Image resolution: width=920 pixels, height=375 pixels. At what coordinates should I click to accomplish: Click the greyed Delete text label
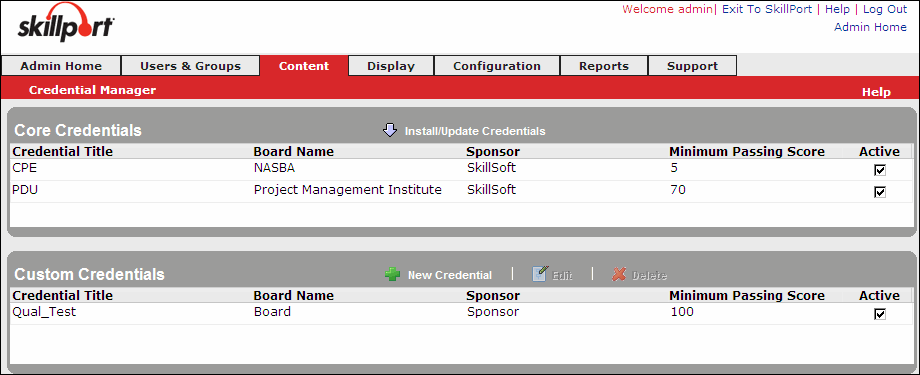(650, 275)
